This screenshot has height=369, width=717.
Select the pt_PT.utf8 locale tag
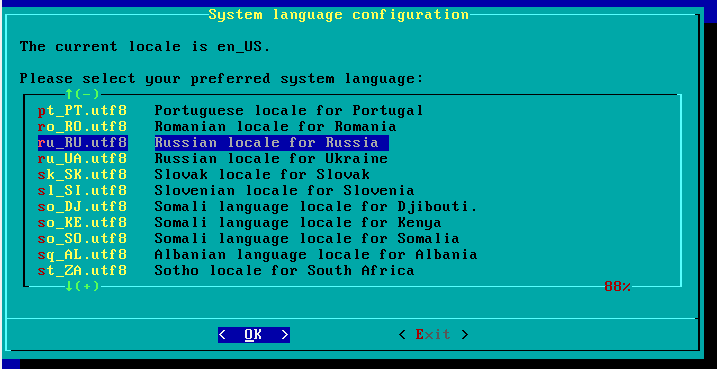[x=82, y=111]
